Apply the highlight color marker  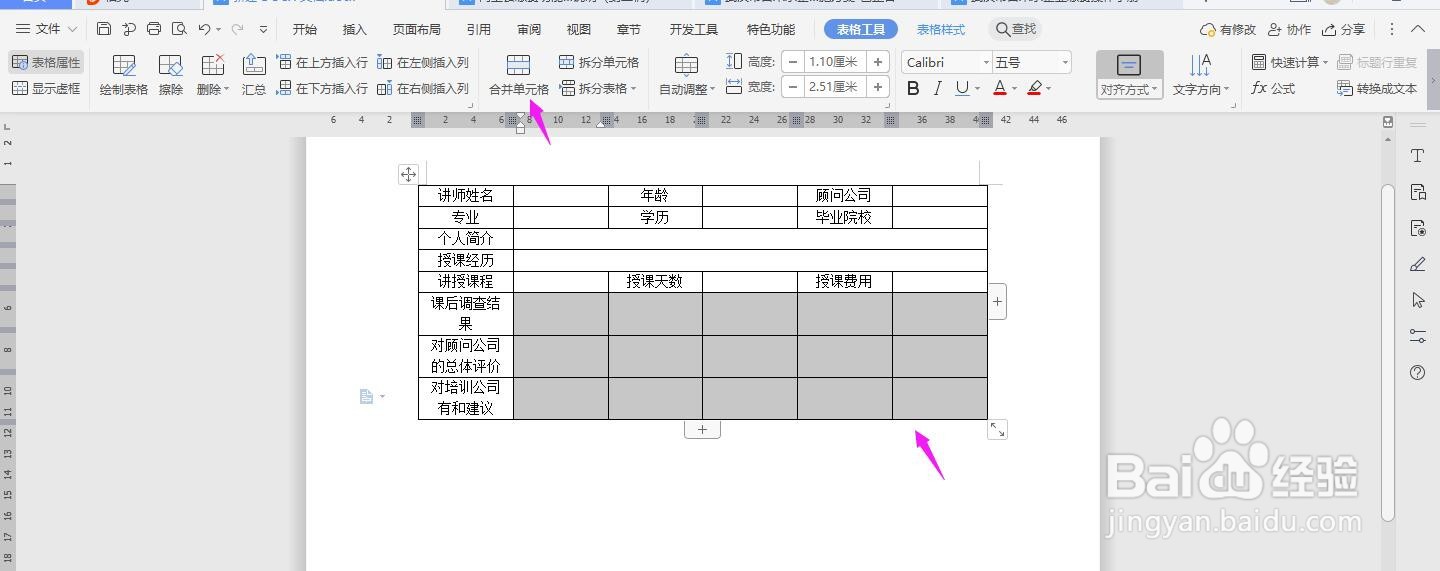point(1035,88)
